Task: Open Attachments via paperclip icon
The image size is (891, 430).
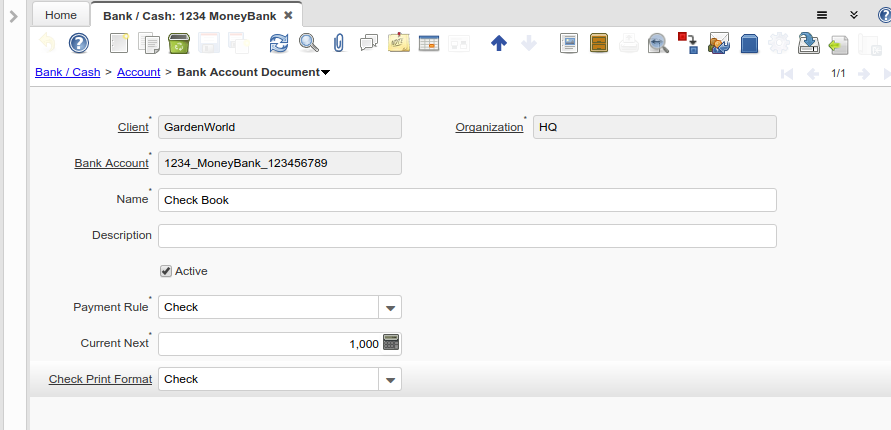Action: 338,43
